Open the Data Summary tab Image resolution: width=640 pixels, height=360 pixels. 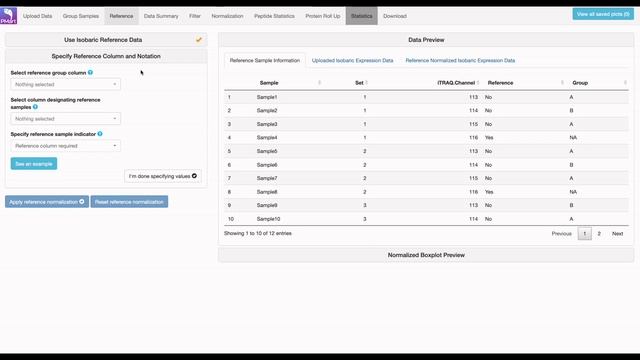pyautogui.click(x=161, y=16)
